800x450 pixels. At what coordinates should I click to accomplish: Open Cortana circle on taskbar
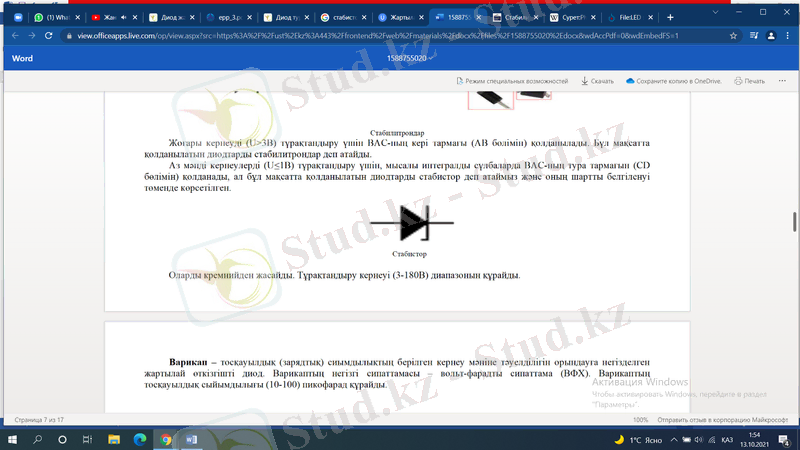coord(62,439)
